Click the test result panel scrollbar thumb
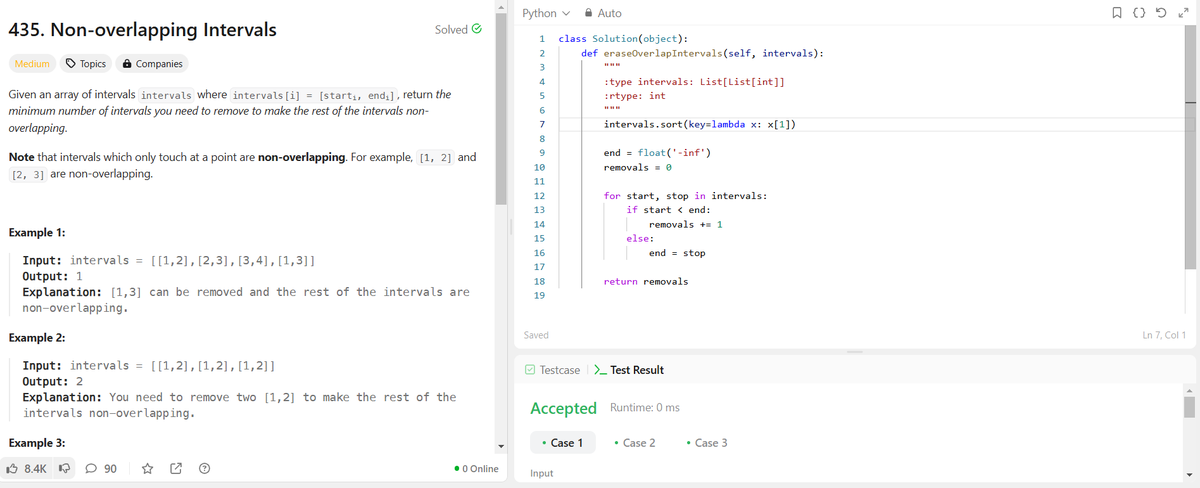Screen dimensions: 1200x488 [1189, 407]
